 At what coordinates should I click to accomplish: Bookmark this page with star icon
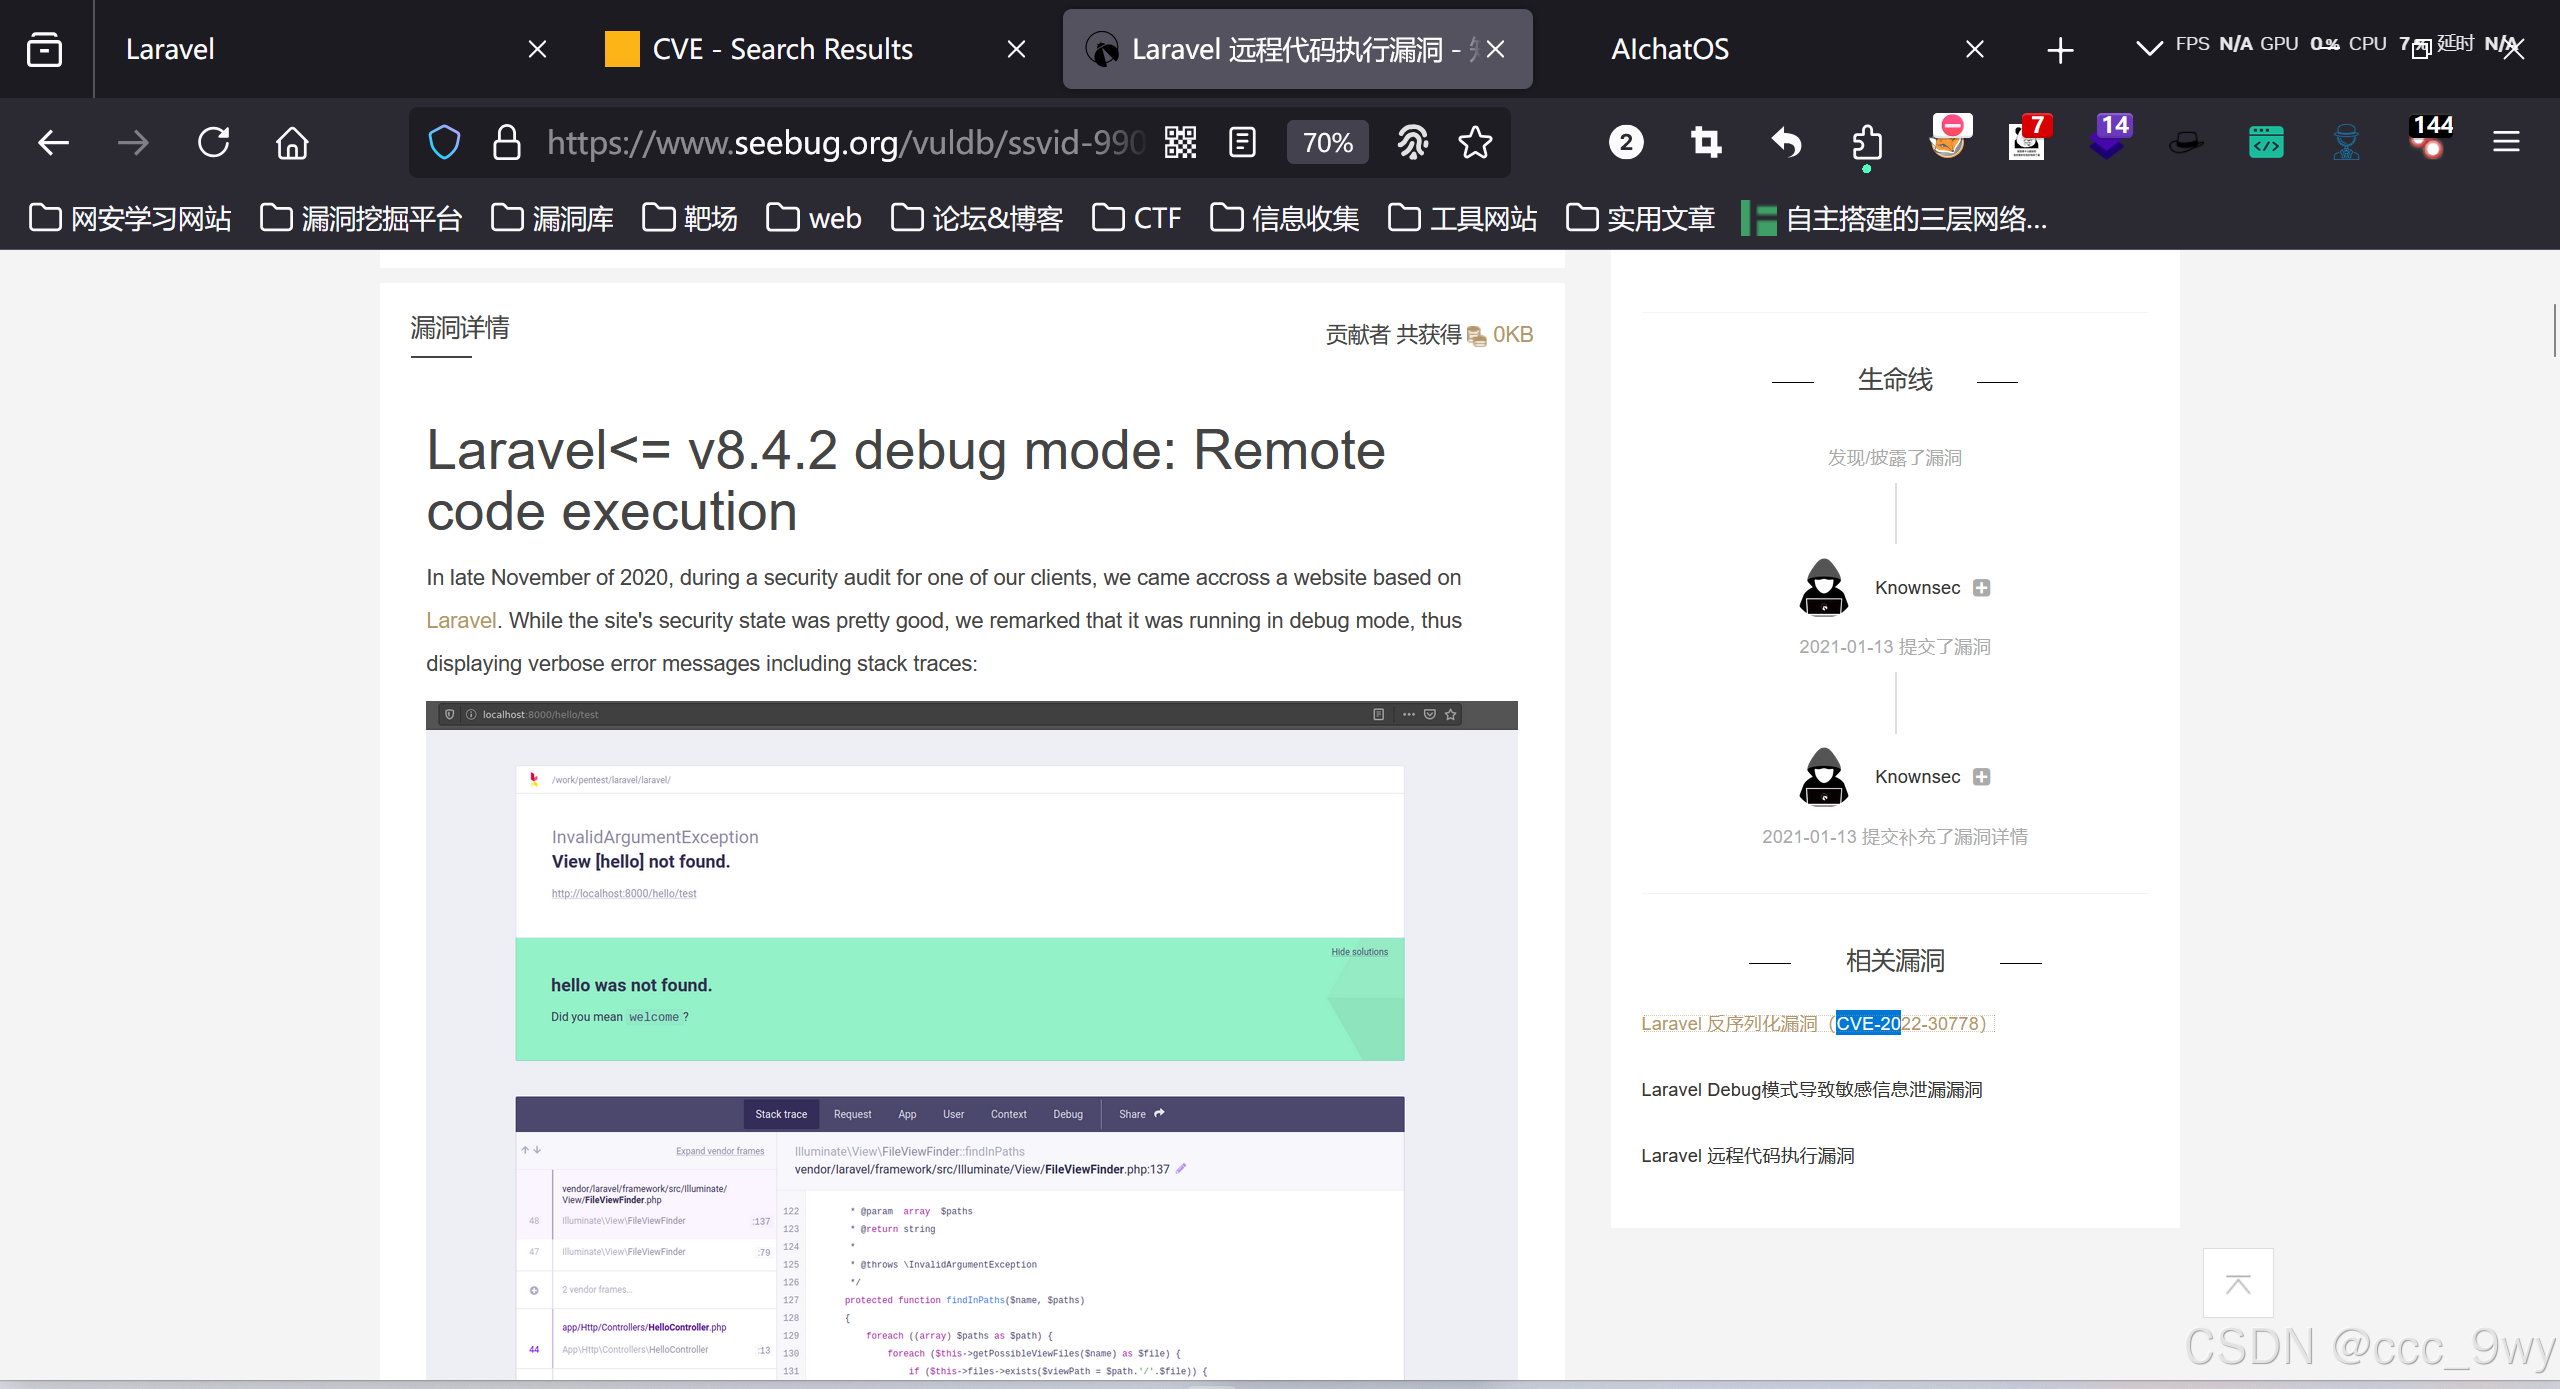(1475, 143)
